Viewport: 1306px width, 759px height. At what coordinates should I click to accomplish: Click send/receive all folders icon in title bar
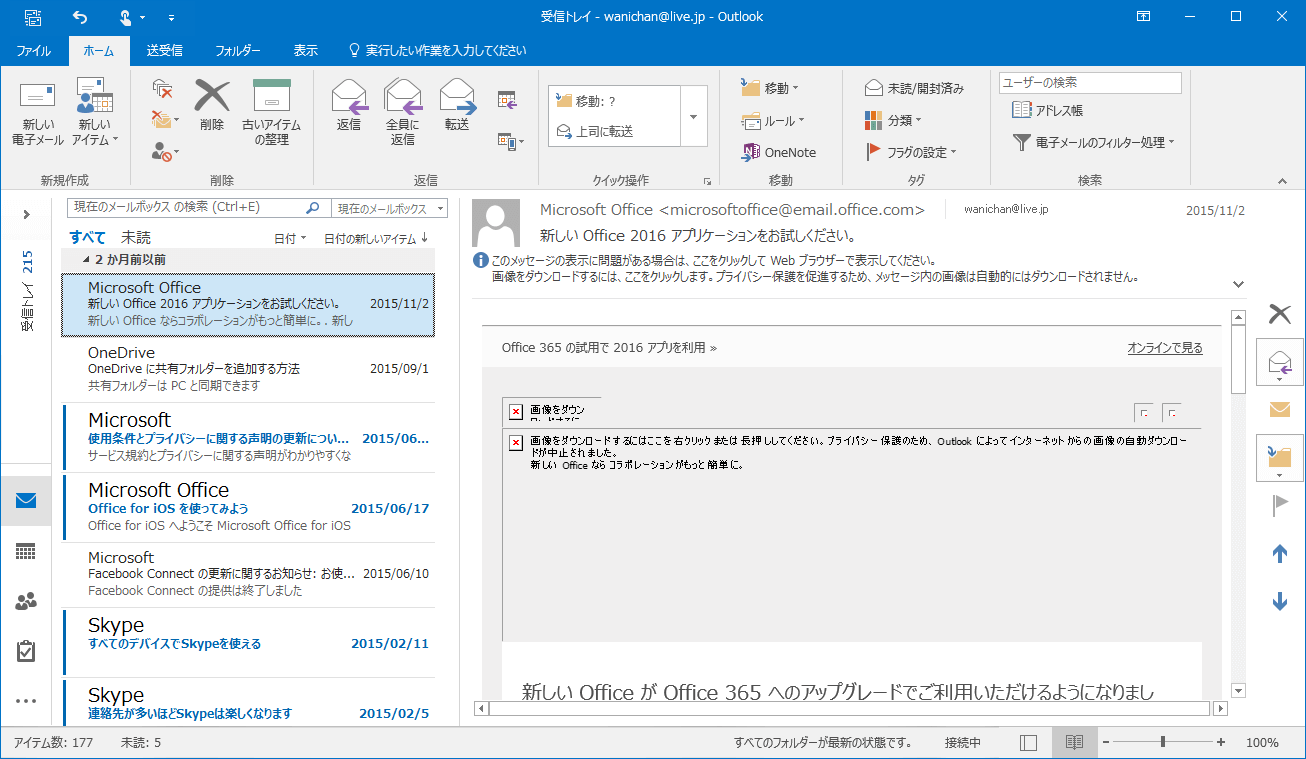click(33, 17)
